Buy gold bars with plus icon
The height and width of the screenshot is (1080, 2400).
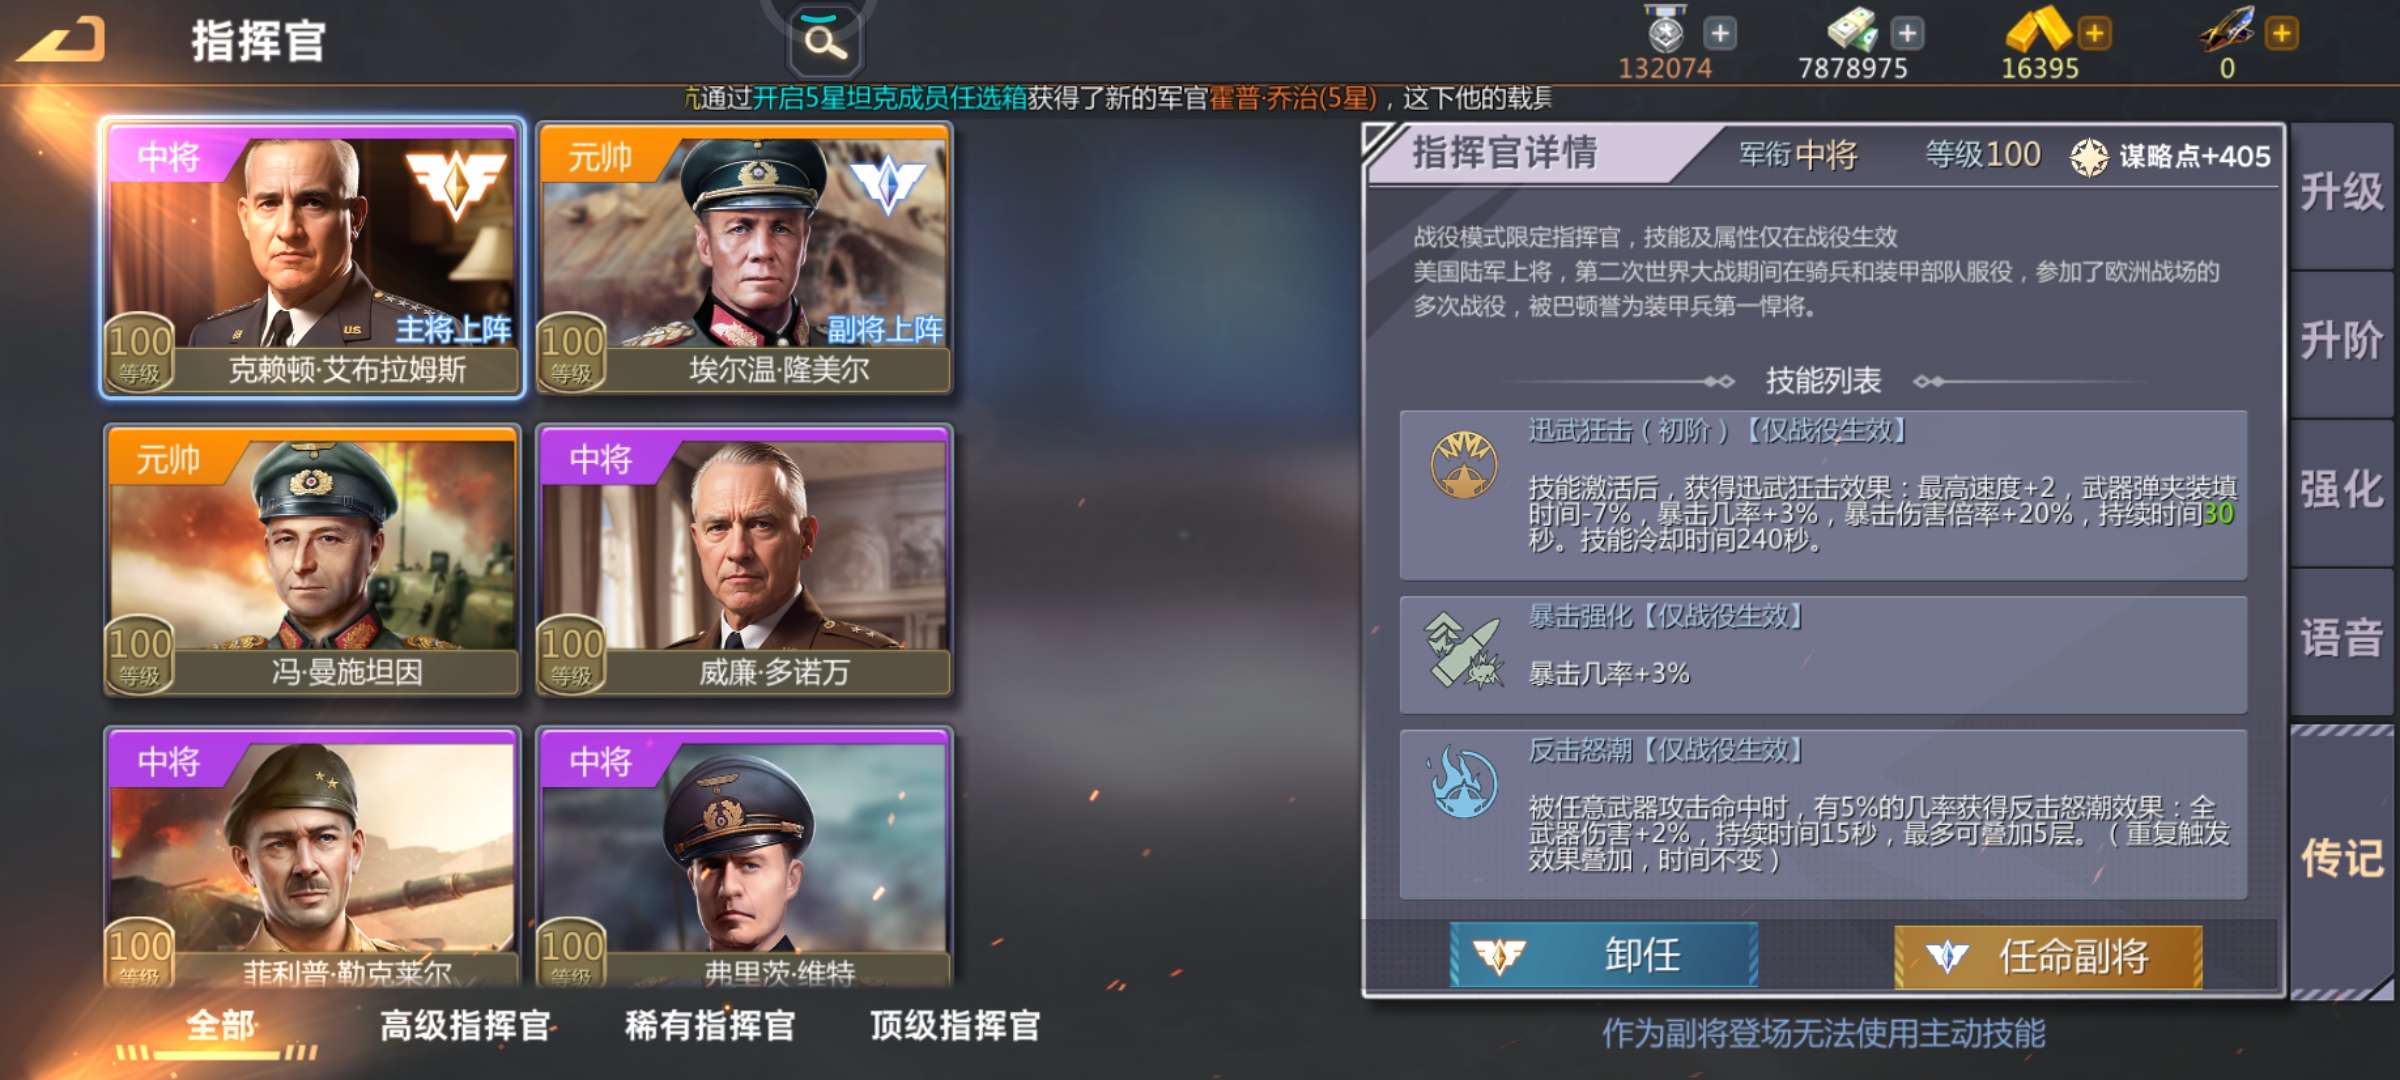[2094, 33]
